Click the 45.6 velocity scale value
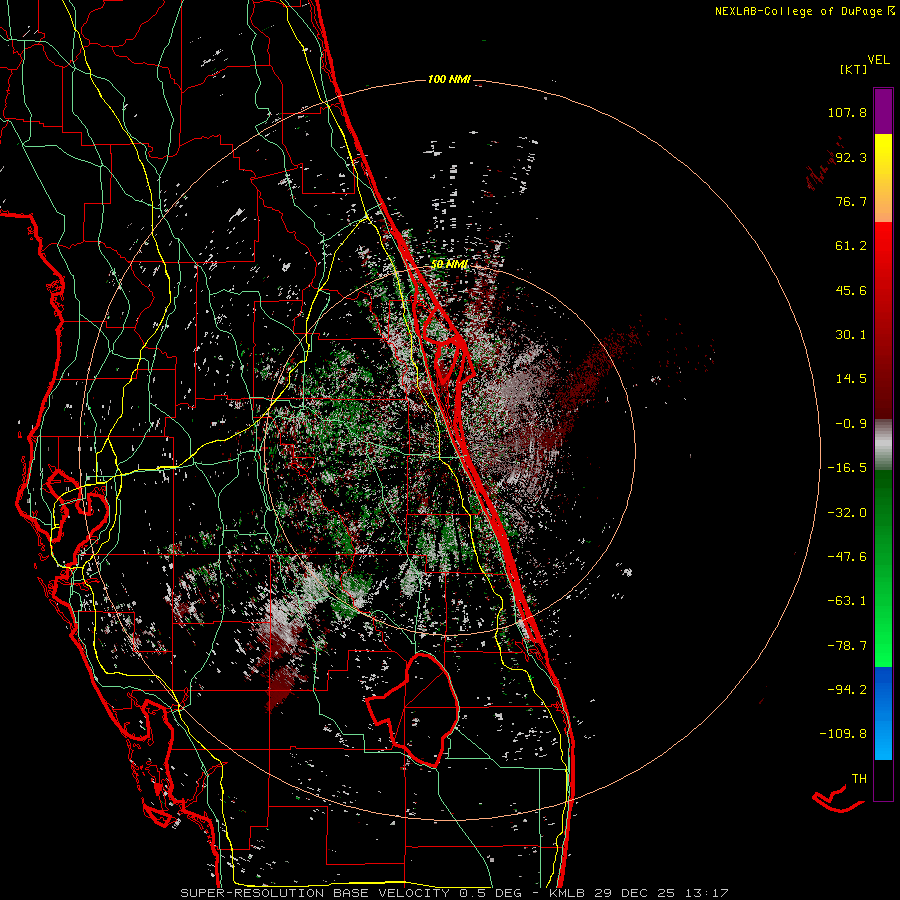Screen dimensions: 900x900 [x=851, y=290]
